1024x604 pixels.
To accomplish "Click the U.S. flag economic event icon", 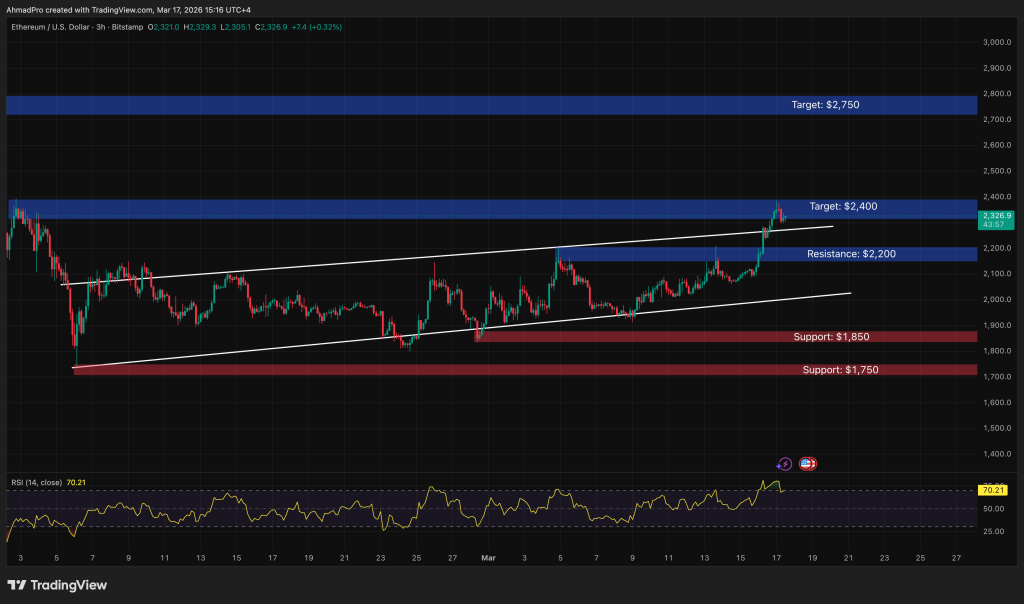I will [807, 463].
